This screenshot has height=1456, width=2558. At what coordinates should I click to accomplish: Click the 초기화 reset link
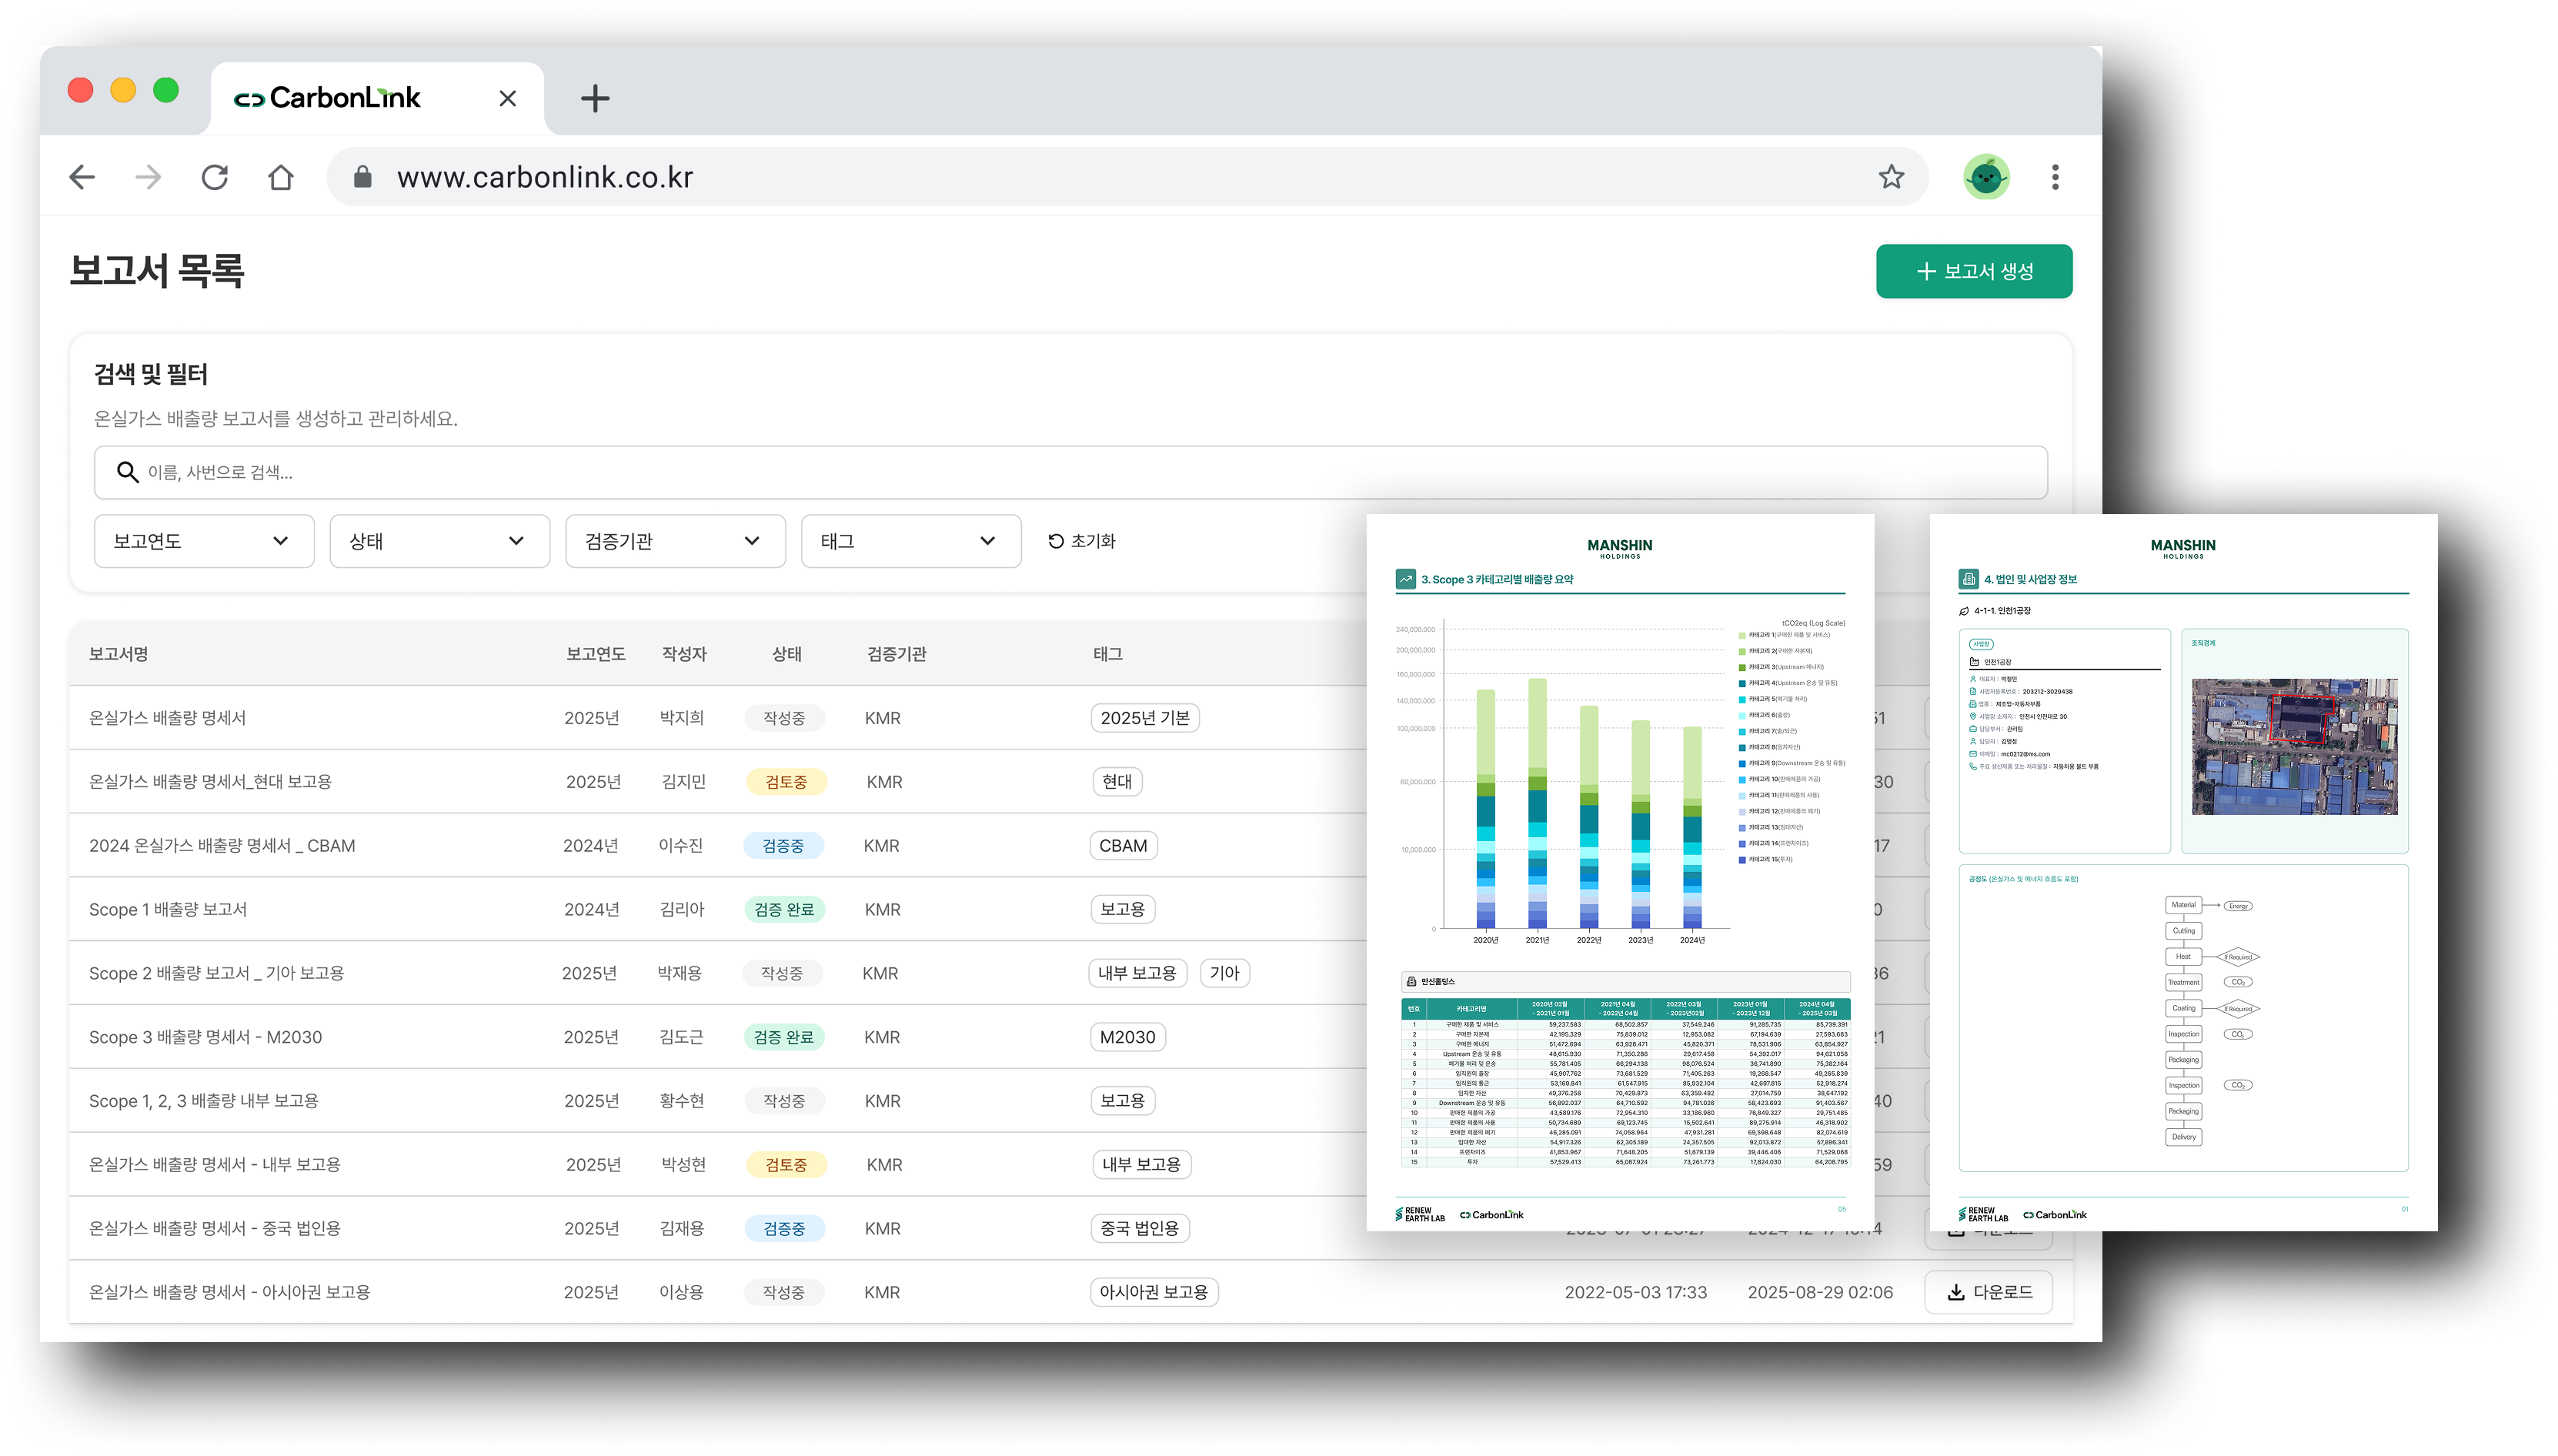1092,541
